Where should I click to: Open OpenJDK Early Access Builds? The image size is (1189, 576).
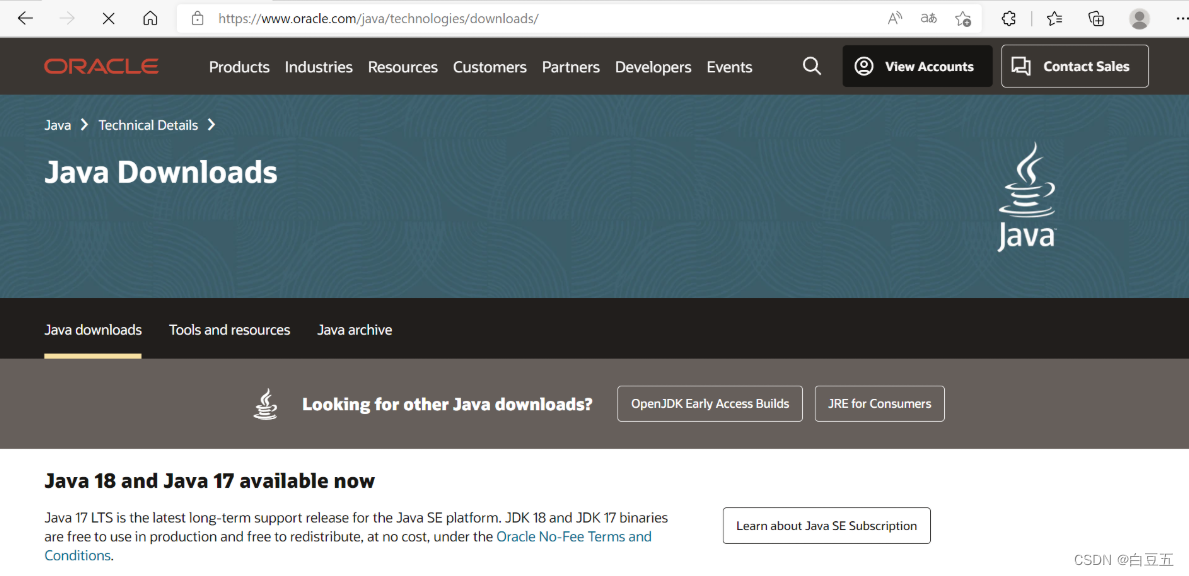coord(710,403)
